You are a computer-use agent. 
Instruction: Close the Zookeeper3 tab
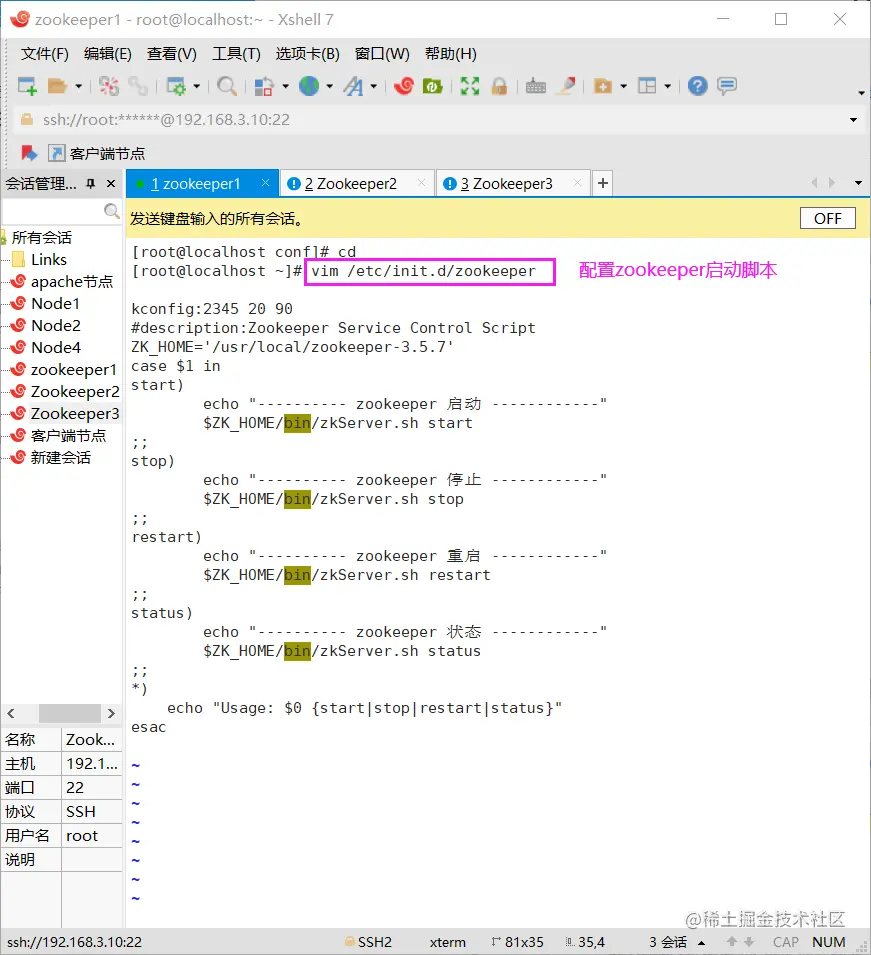coord(577,183)
